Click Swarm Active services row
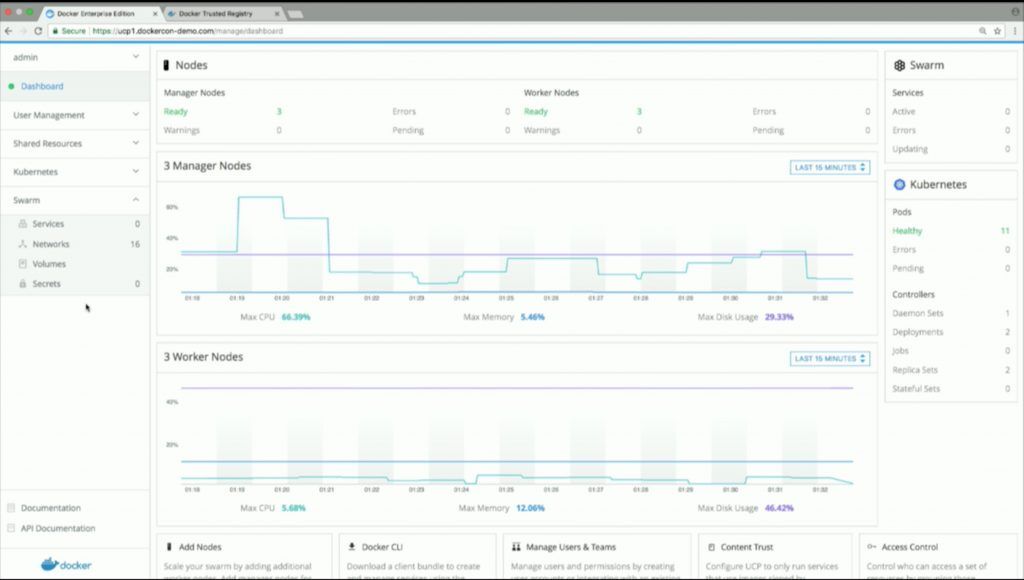The height and width of the screenshot is (580, 1024). pos(951,112)
